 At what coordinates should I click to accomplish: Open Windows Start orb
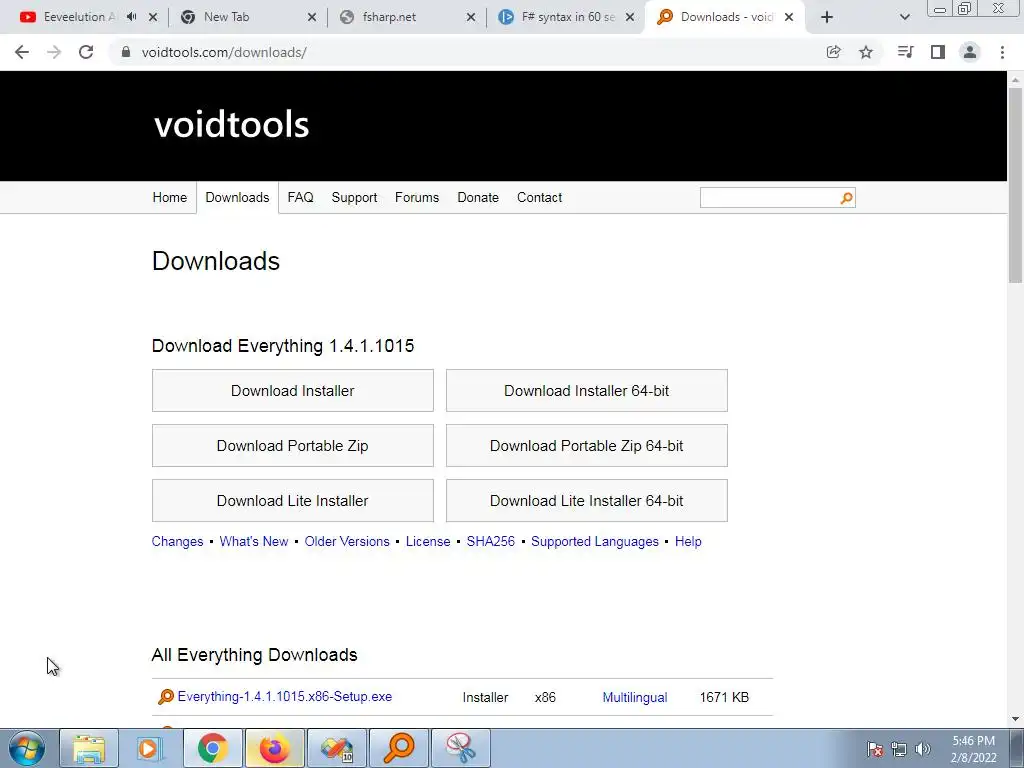27,748
